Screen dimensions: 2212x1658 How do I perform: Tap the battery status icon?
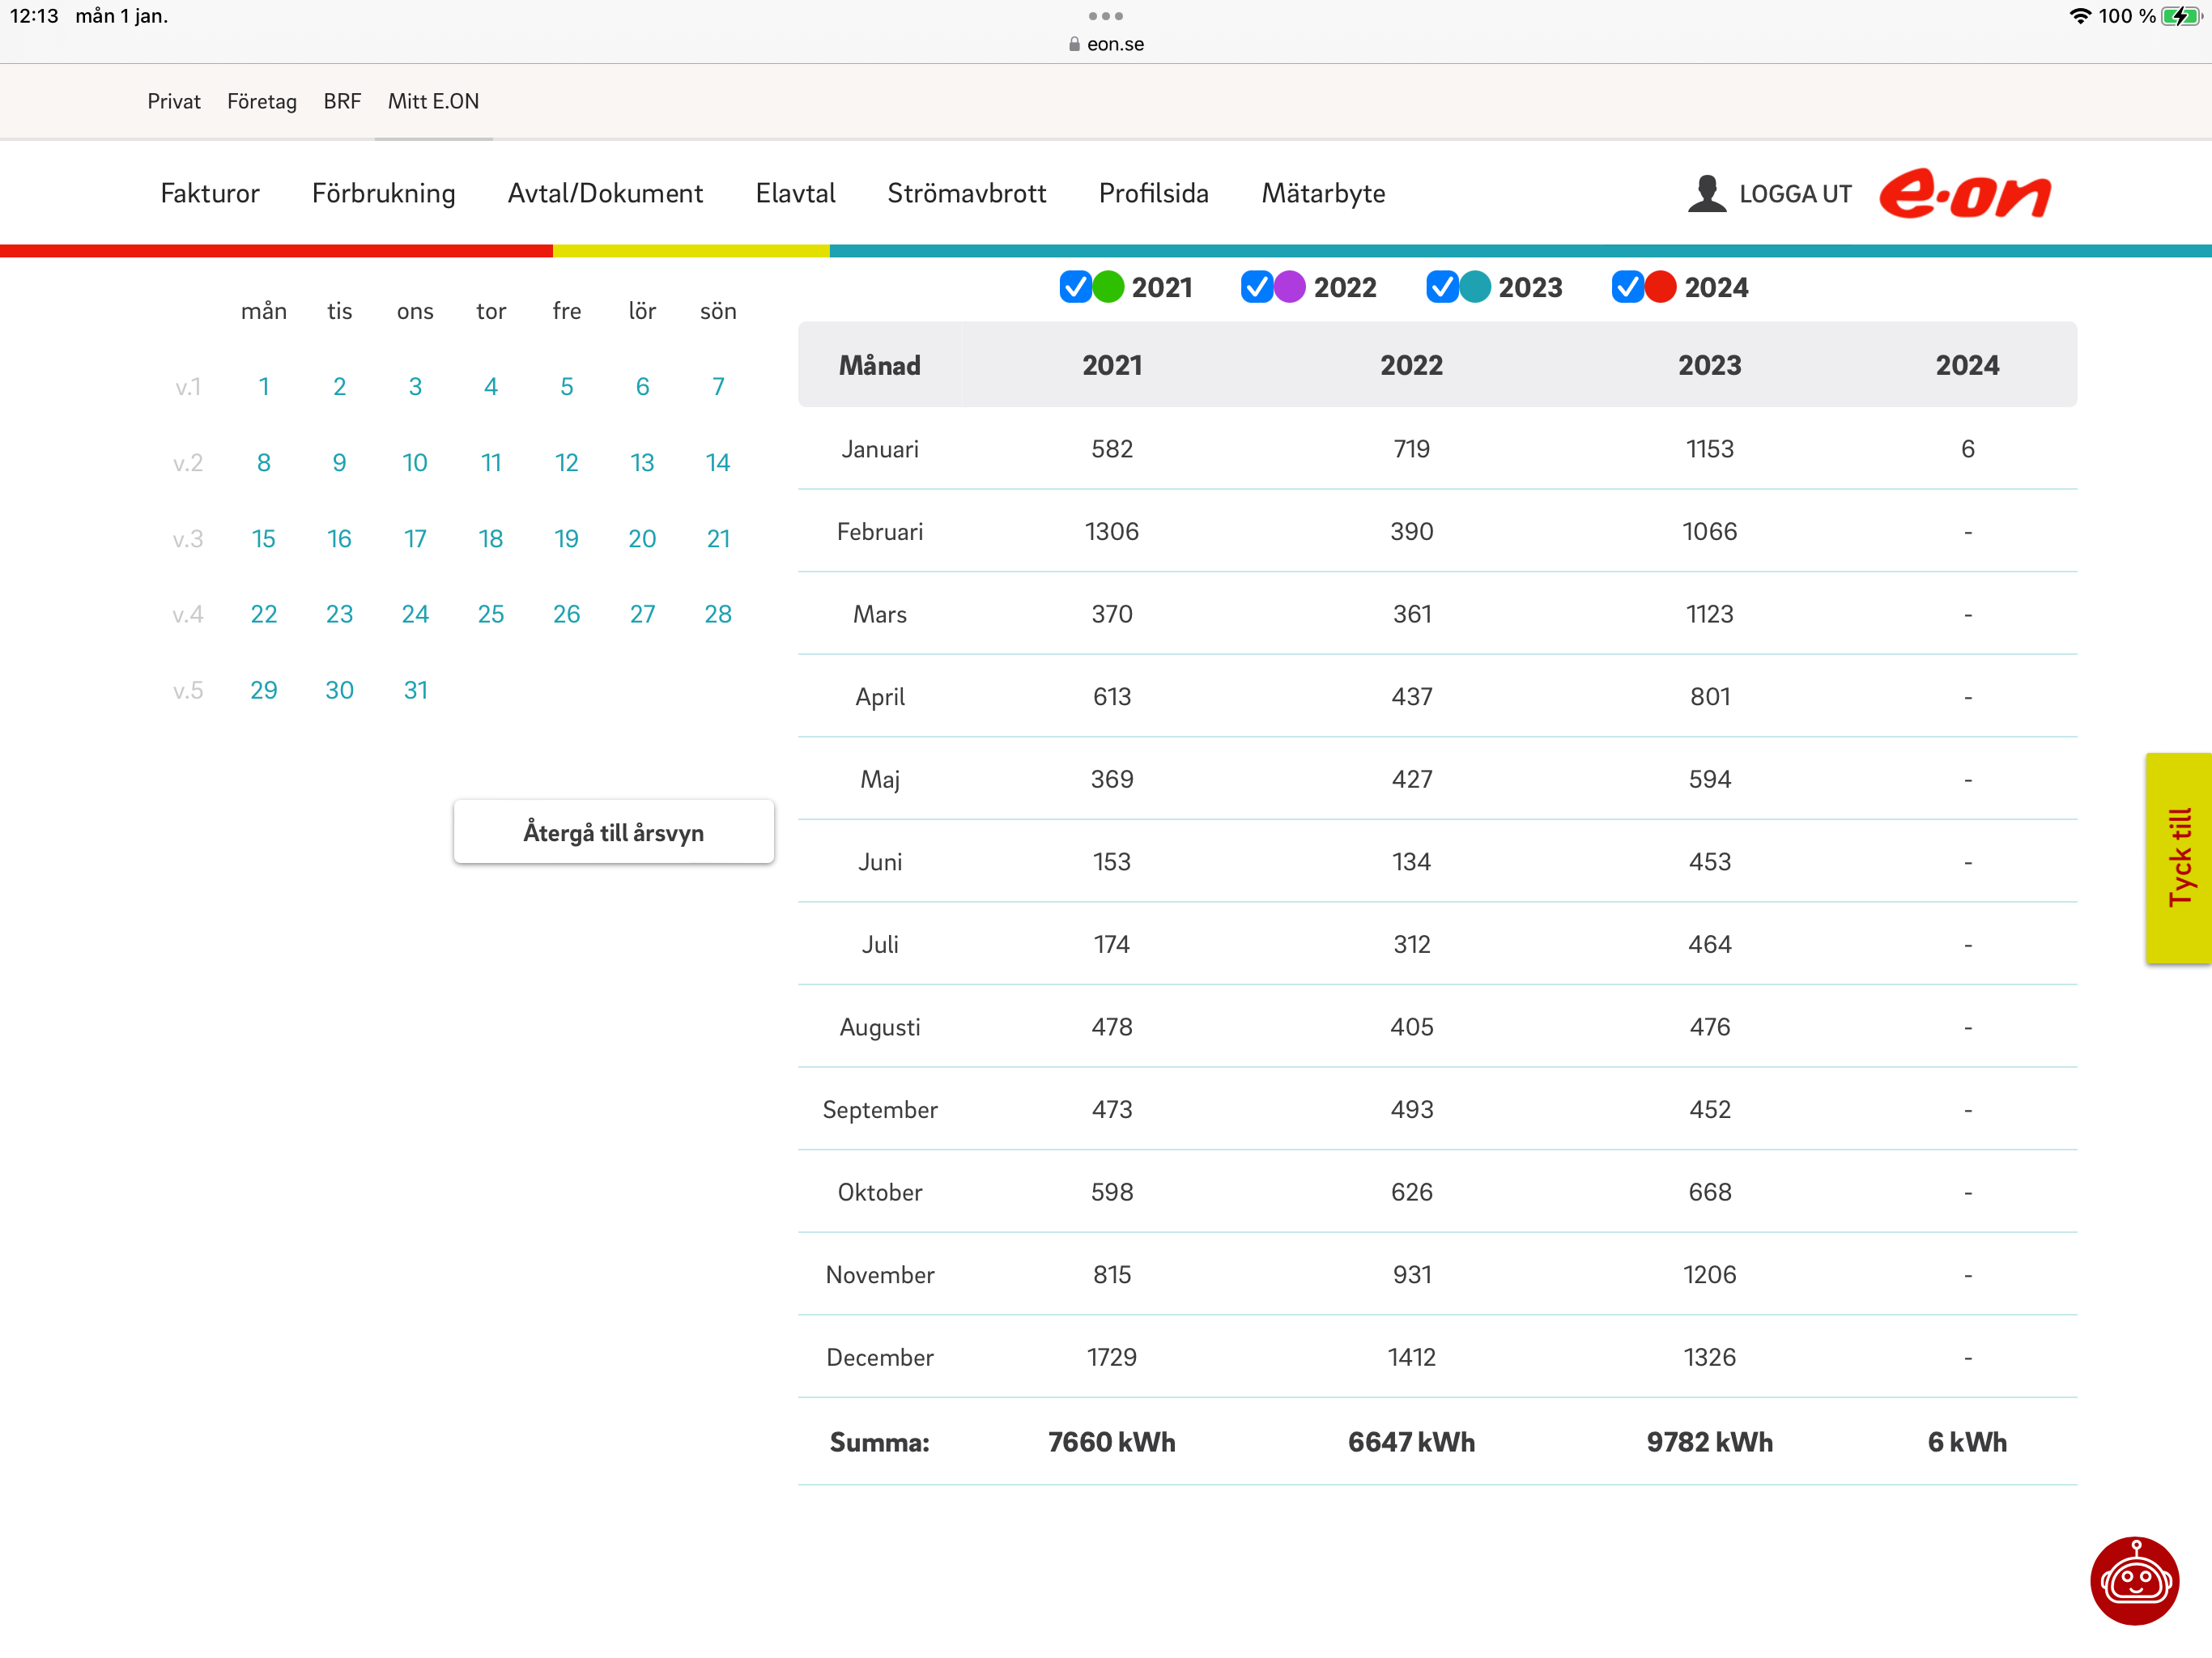click(2181, 16)
